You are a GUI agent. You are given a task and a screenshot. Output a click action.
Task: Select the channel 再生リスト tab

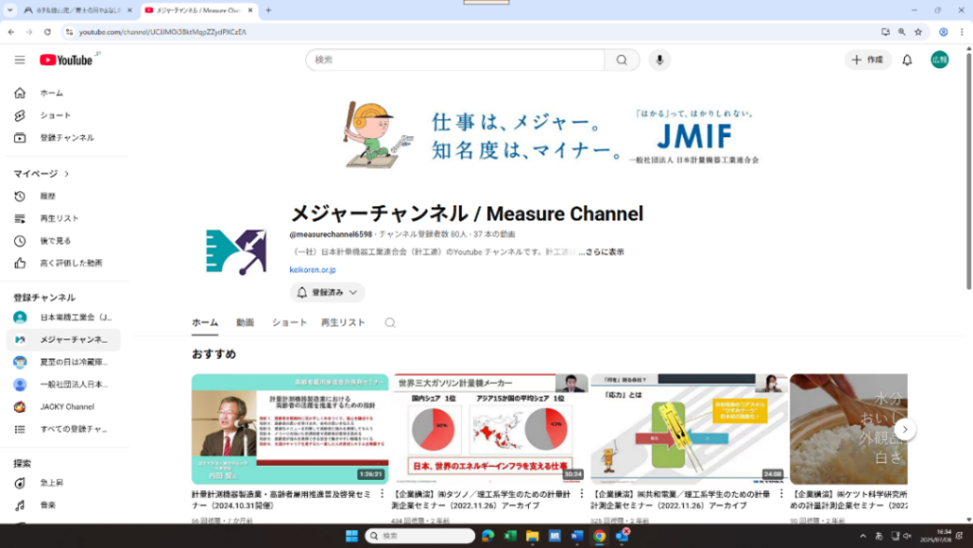click(x=343, y=323)
